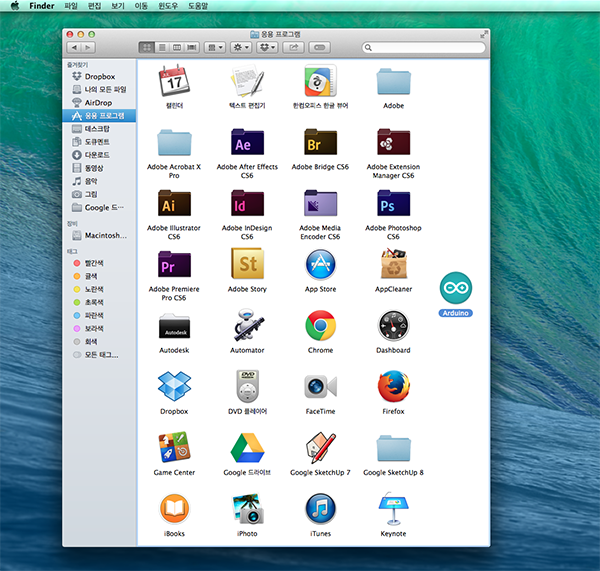Select the FaceTime app icon
Image resolution: width=600 pixels, height=571 pixels.
[320, 387]
